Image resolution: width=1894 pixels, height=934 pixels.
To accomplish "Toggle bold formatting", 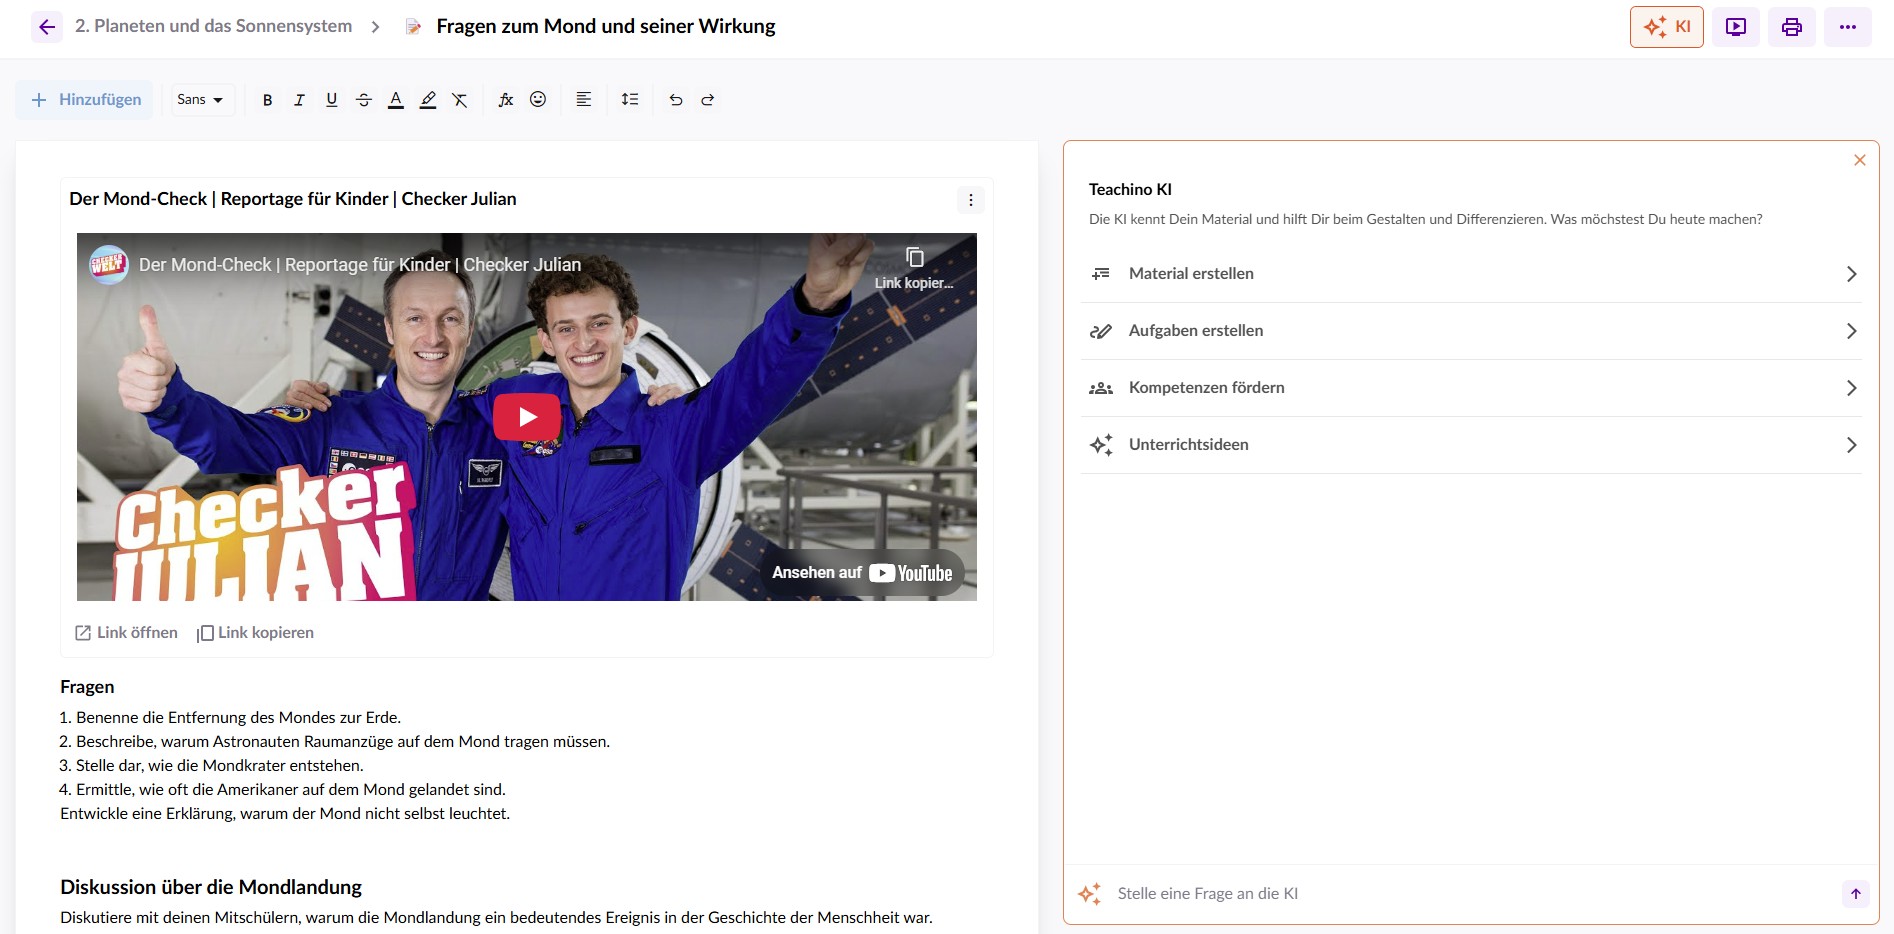I will 267,100.
